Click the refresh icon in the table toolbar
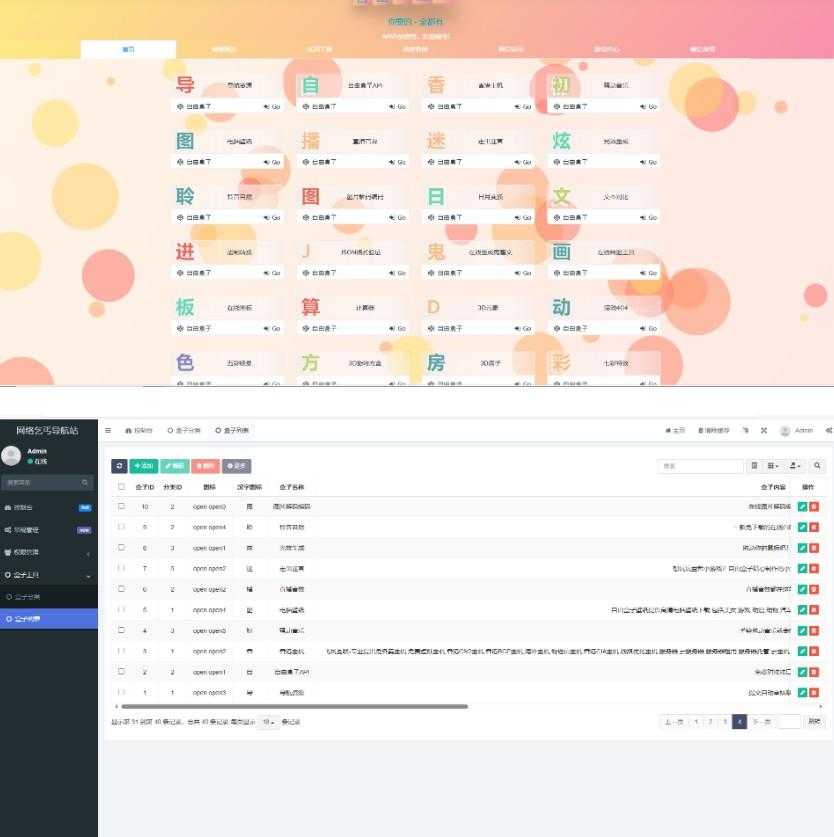 click(121, 465)
